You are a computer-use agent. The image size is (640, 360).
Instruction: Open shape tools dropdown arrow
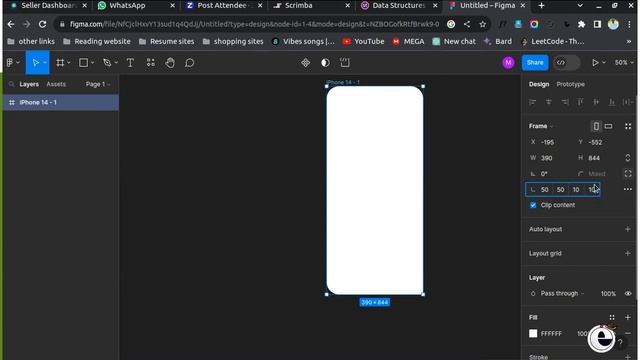point(93,63)
